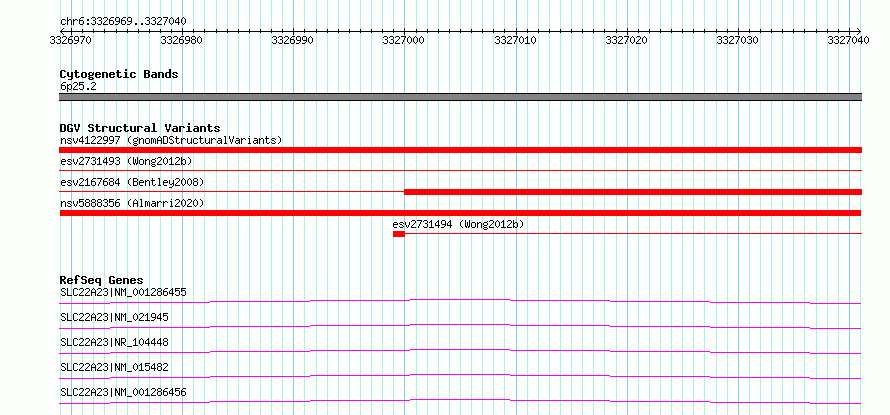Click the magenta line of SLC22A23|NR_104448

pos(460,351)
